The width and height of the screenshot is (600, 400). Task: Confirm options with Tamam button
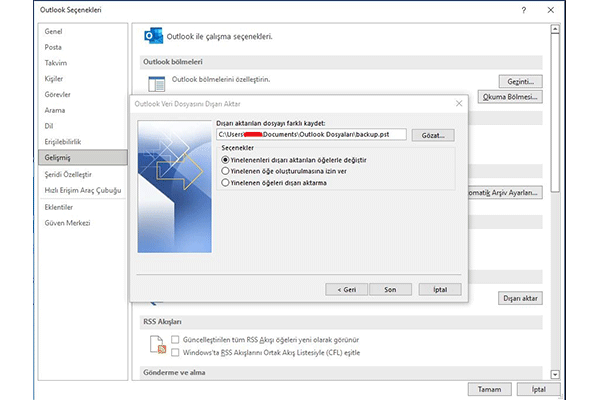[x=489, y=389]
